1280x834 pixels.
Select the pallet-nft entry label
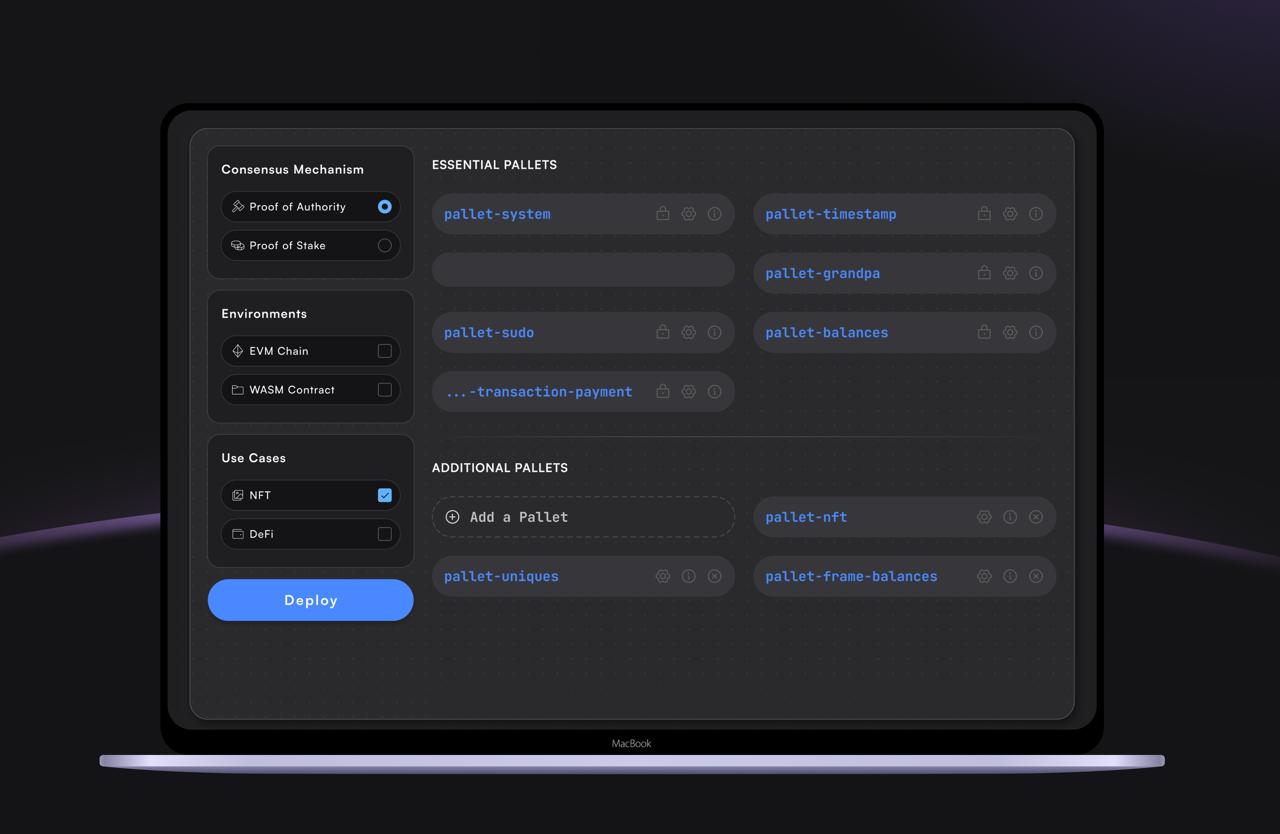(x=806, y=517)
